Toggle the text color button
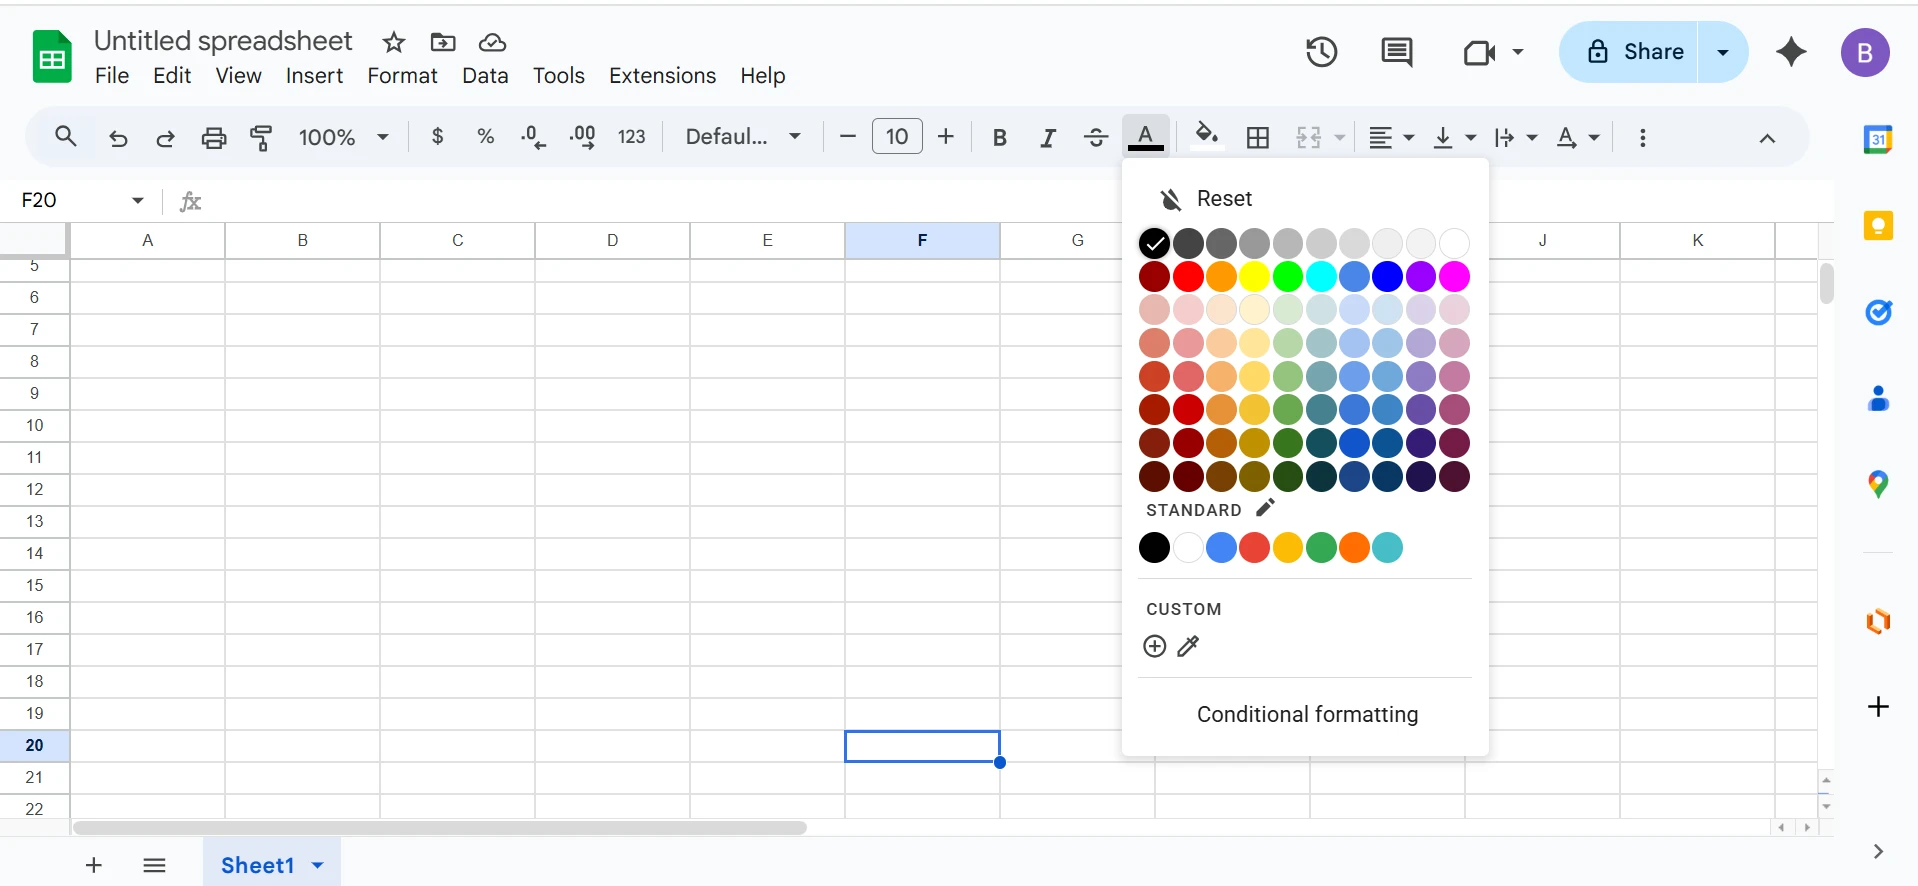This screenshot has width=1918, height=886. click(1146, 136)
